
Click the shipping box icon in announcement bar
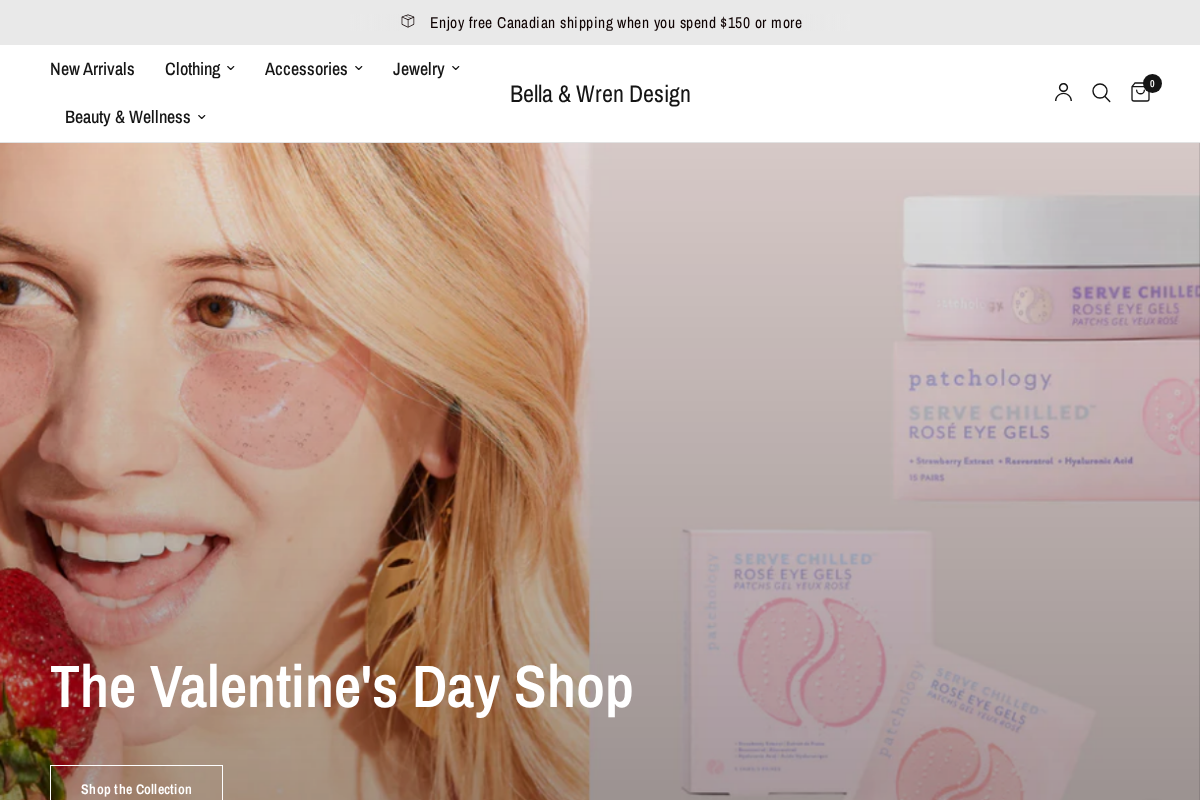(407, 21)
